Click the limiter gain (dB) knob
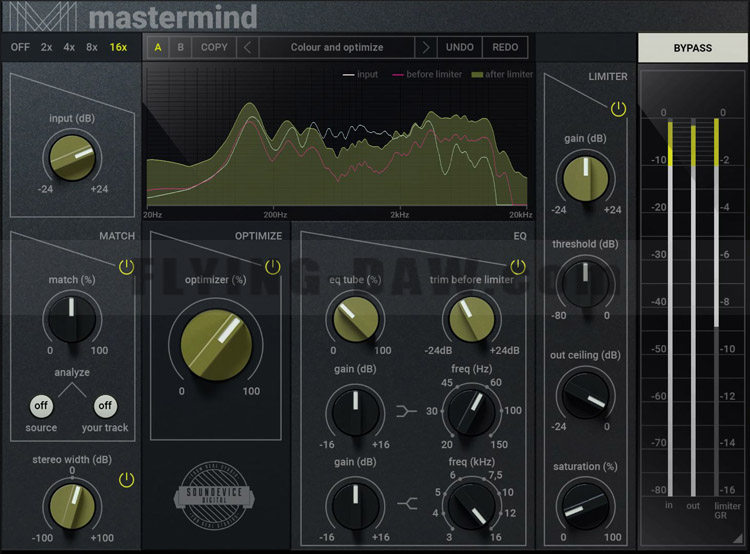This screenshot has height=554, width=750. (x=585, y=179)
